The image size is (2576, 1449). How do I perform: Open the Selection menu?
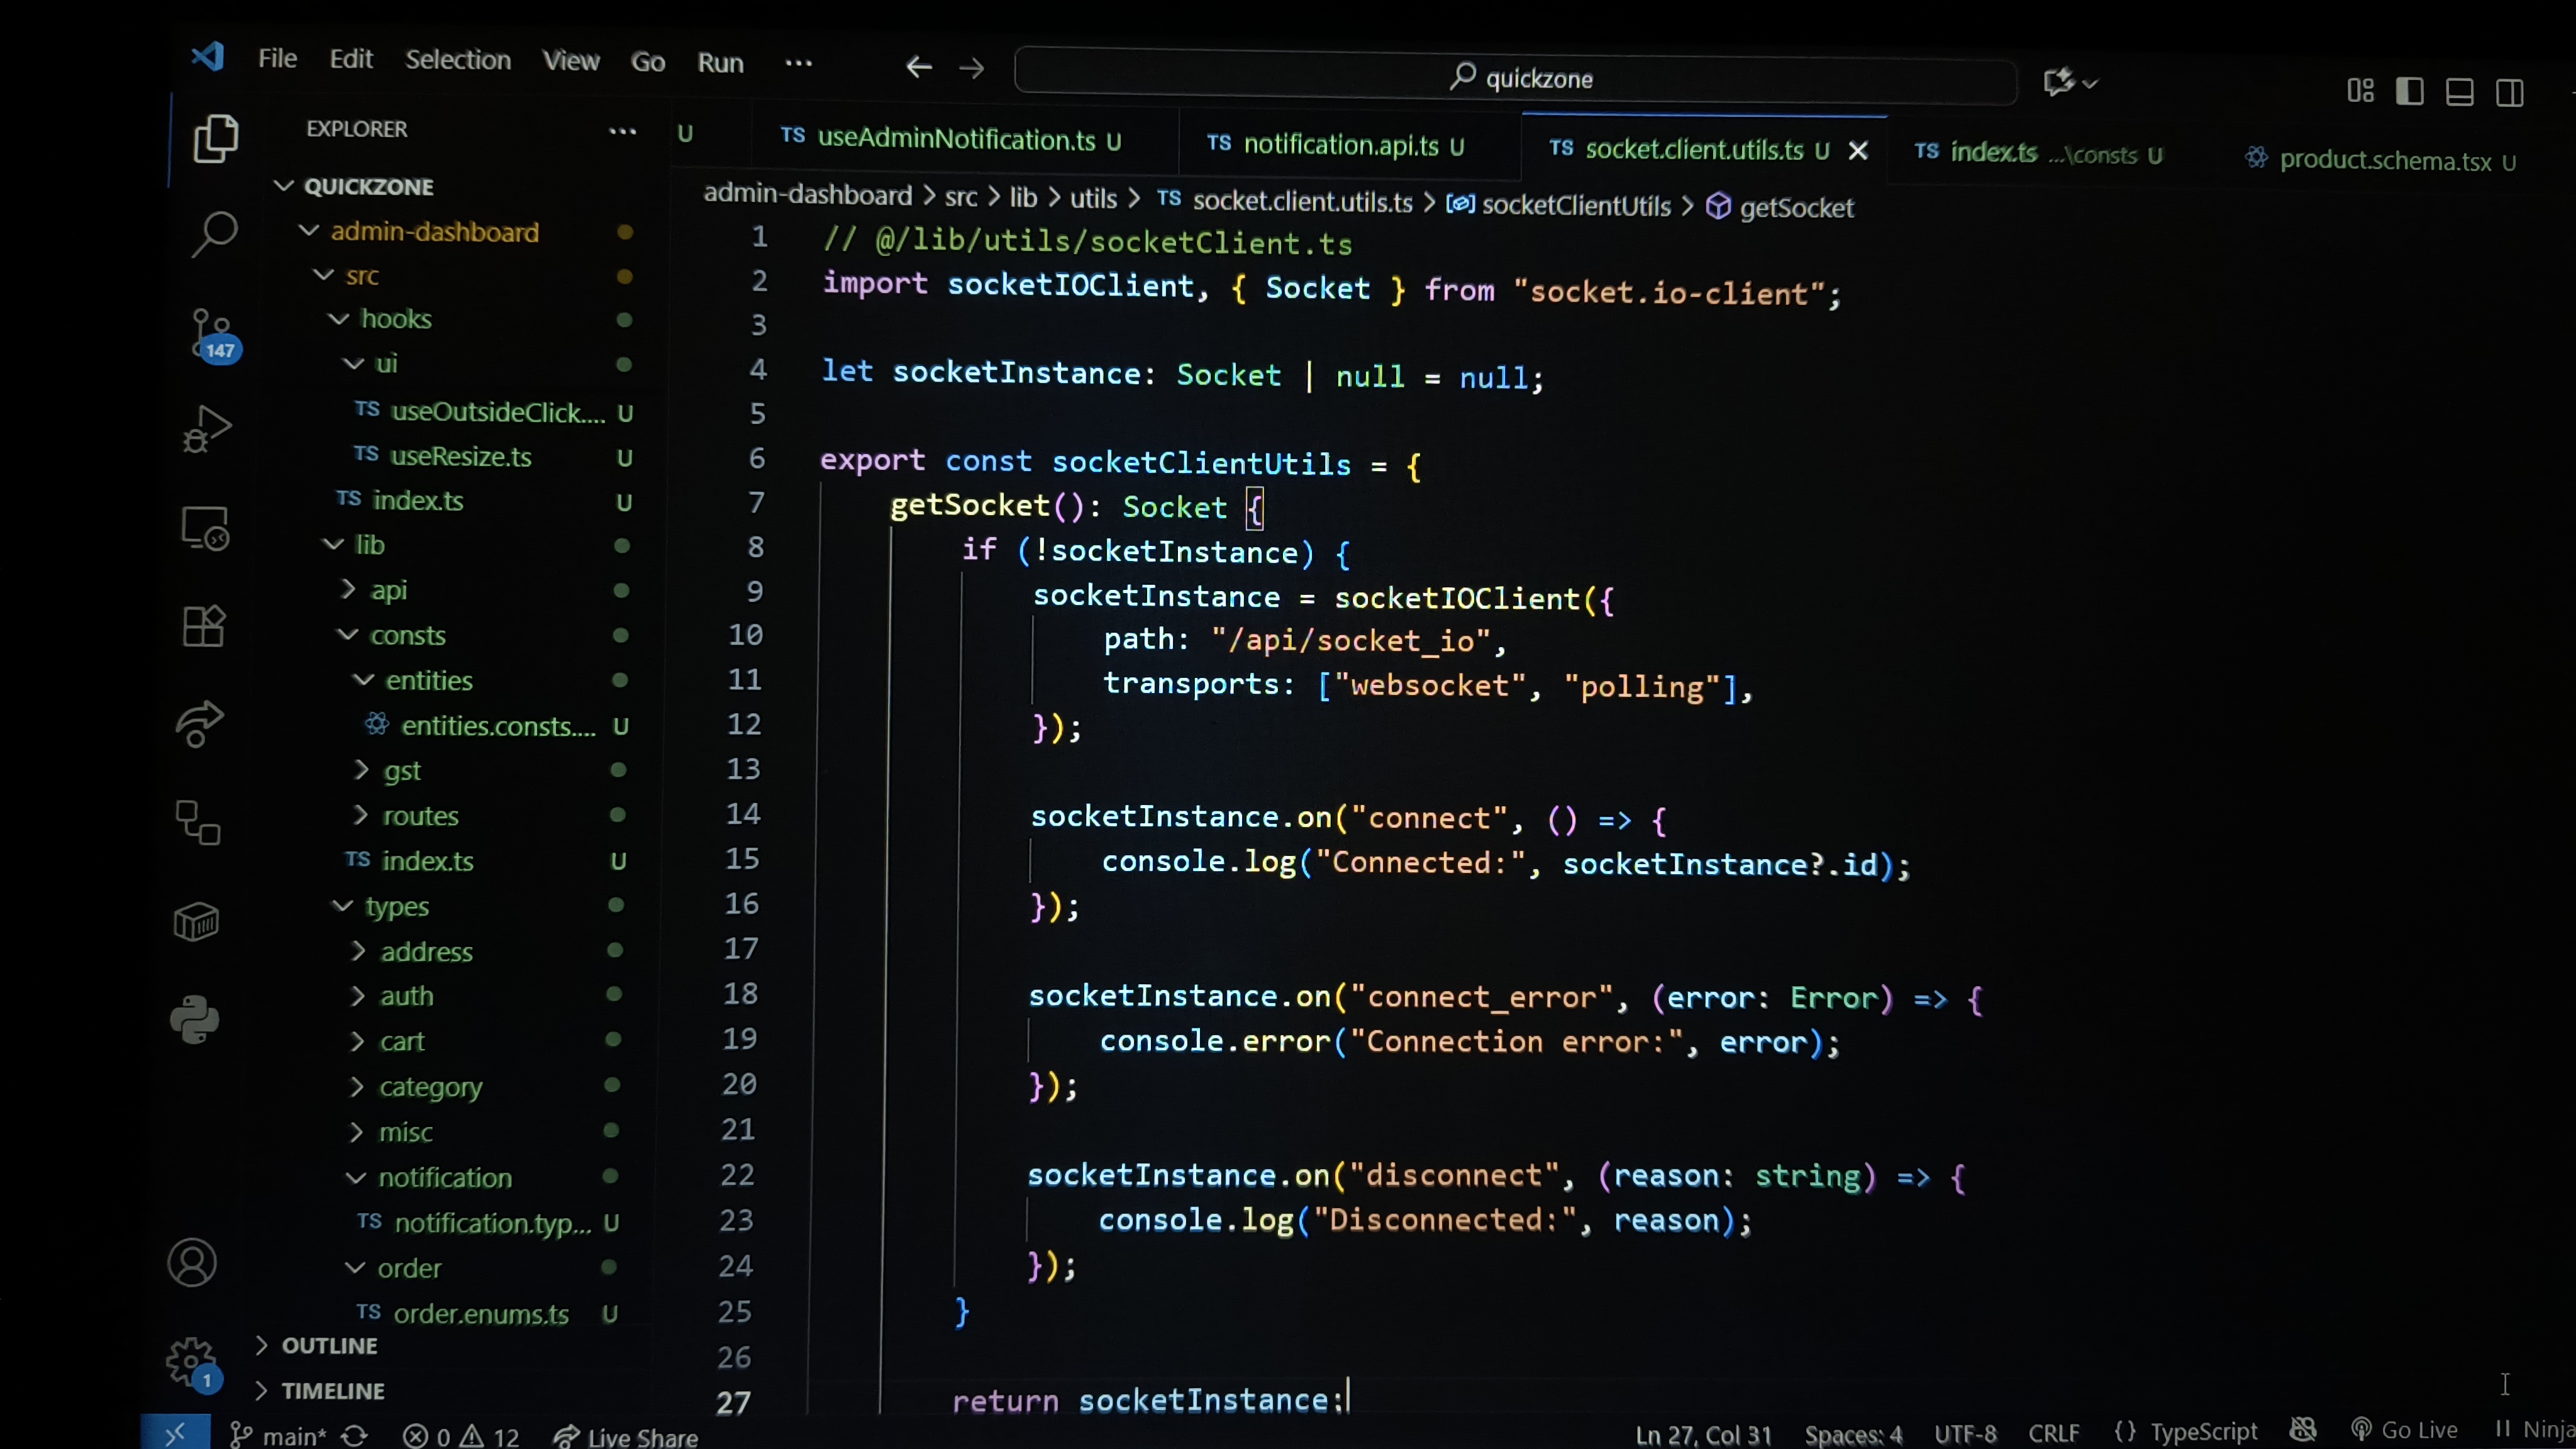click(457, 60)
